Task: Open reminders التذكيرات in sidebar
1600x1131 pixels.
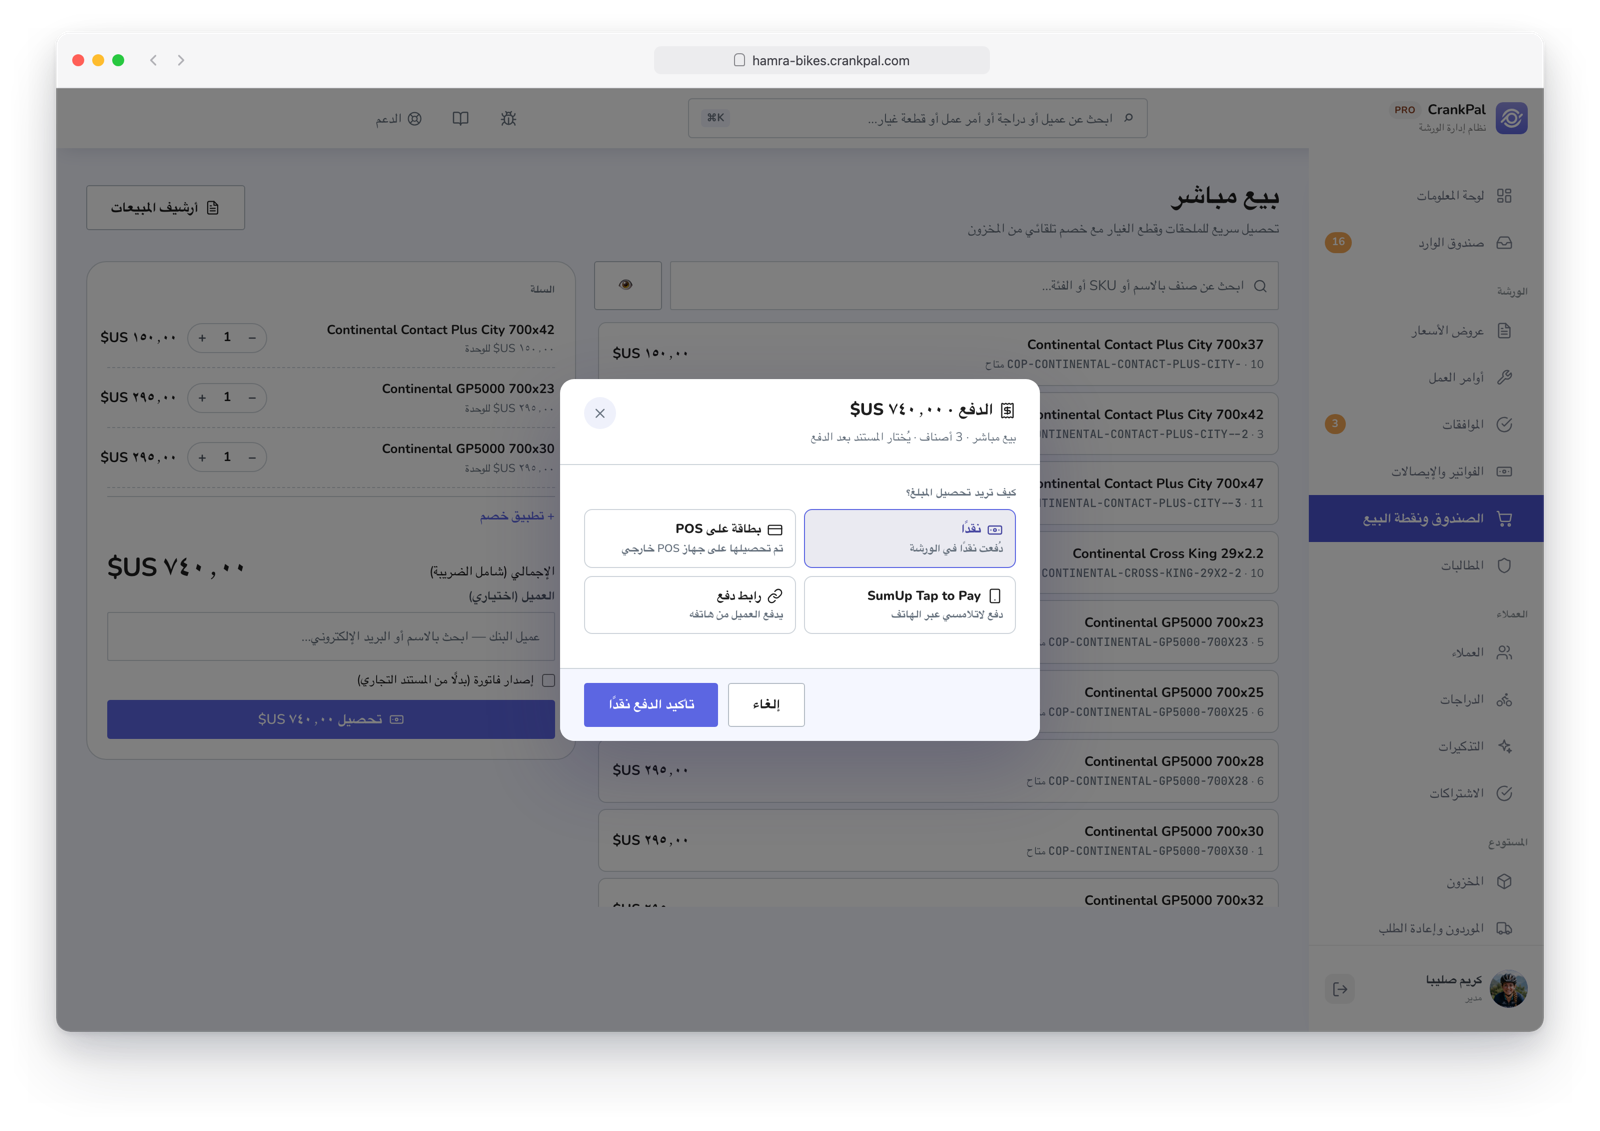Action: click(x=1426, y=747)
